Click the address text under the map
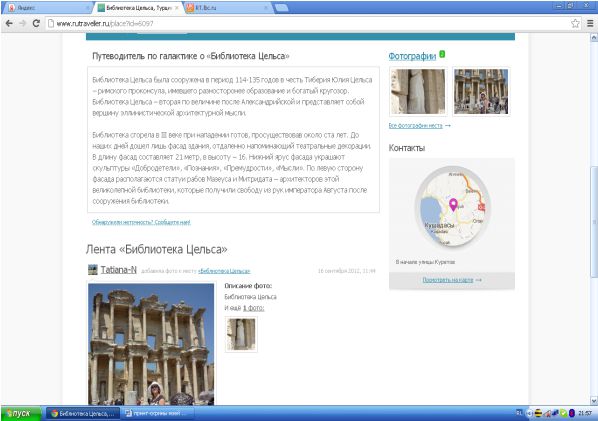 pos(425,262)
